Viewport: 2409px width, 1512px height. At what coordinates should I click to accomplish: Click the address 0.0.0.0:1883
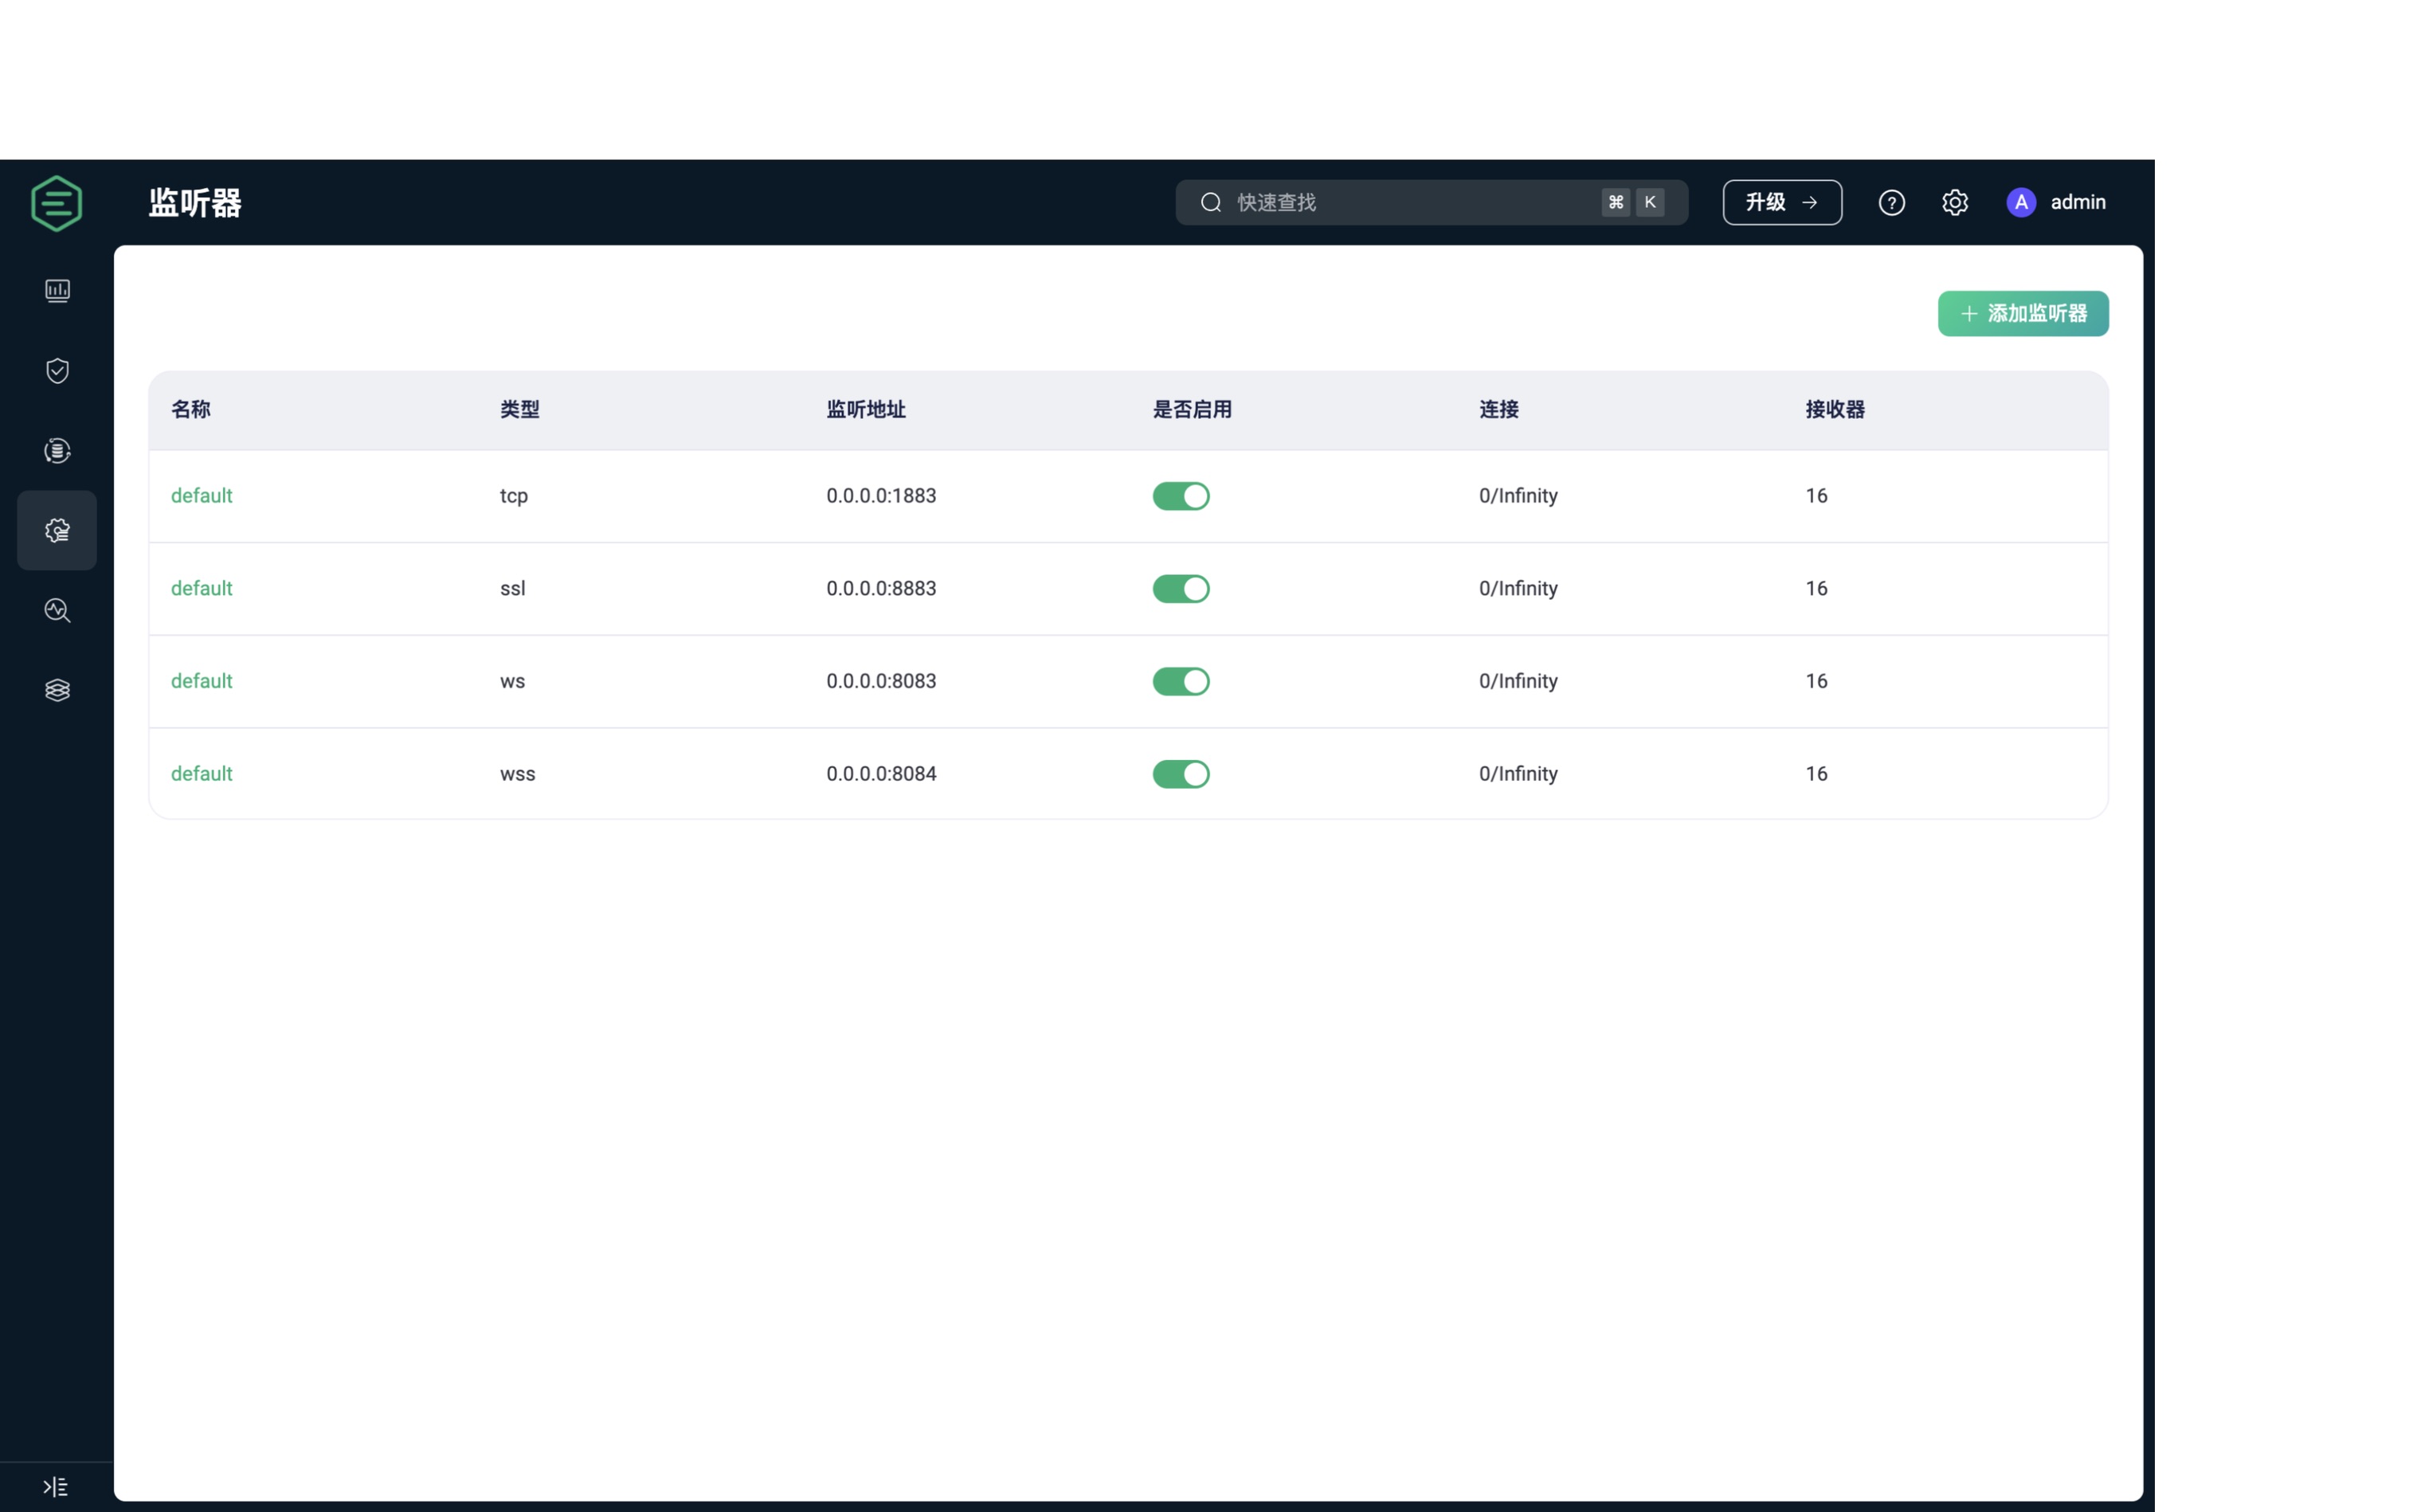(x=881, y=496)
